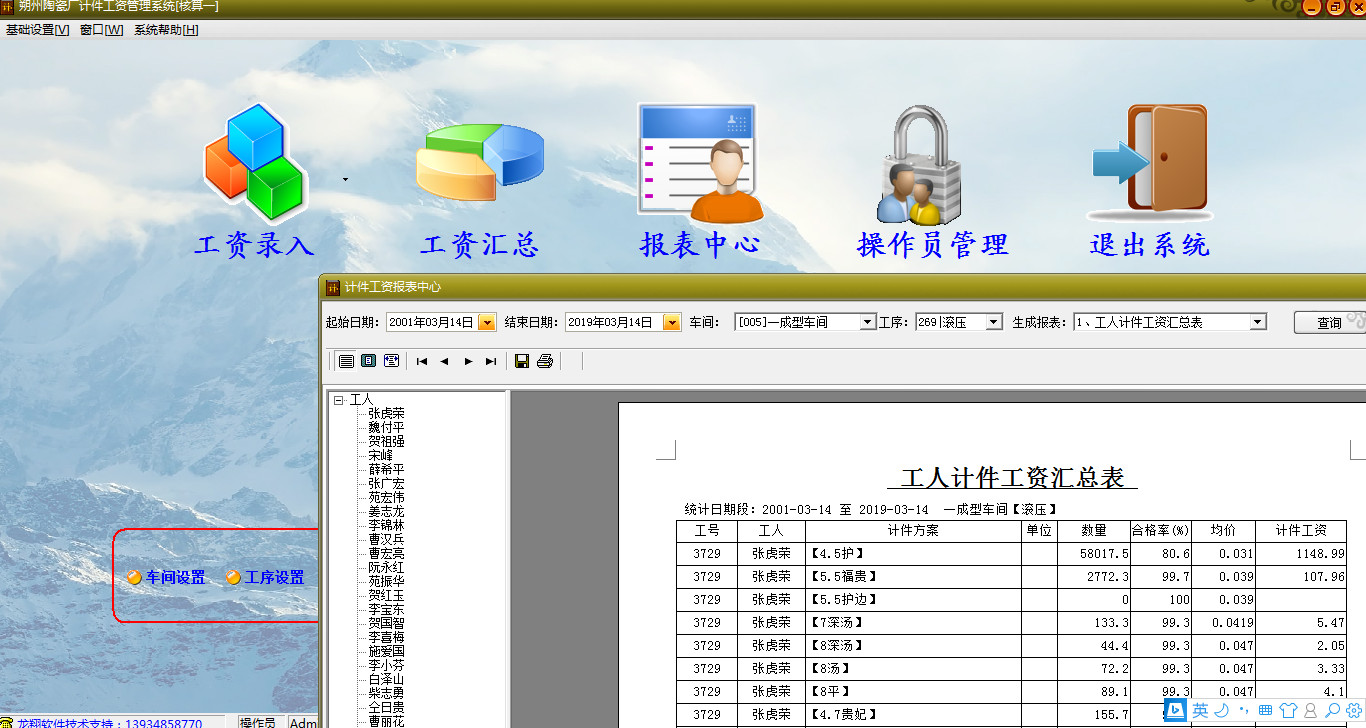Viewport: 1366px width, 728px height.
Task: Open the 工资汇总 pie chart module
Action: [479, 165]
